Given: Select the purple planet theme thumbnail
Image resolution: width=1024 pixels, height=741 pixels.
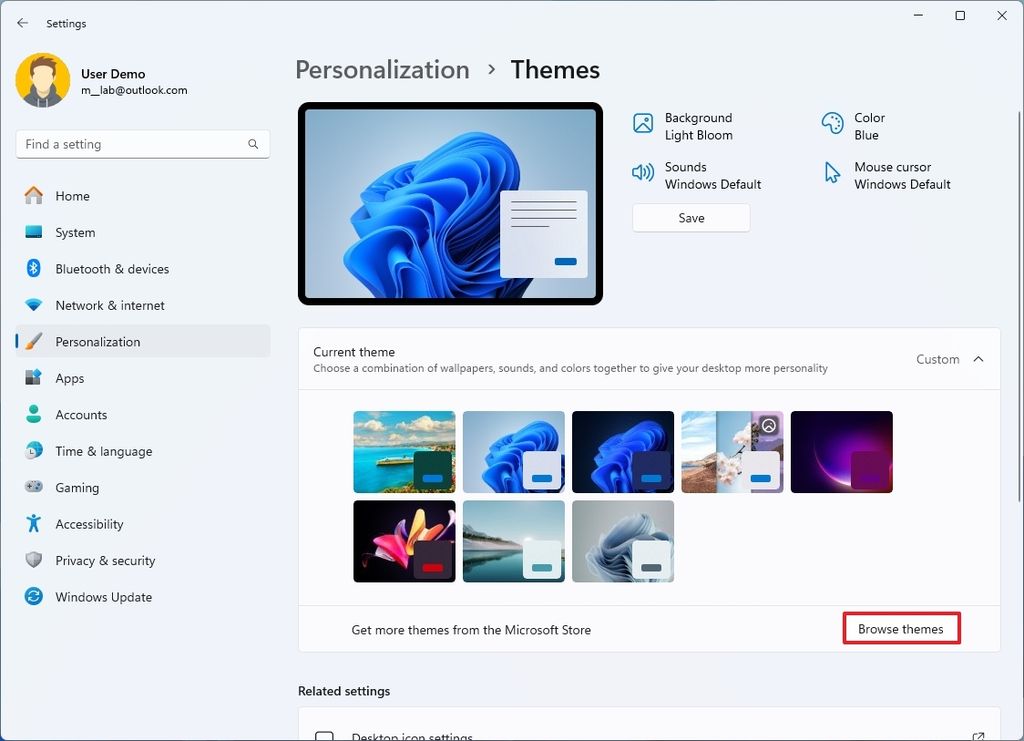Looking at the screenshot, I should pos(841,452).
